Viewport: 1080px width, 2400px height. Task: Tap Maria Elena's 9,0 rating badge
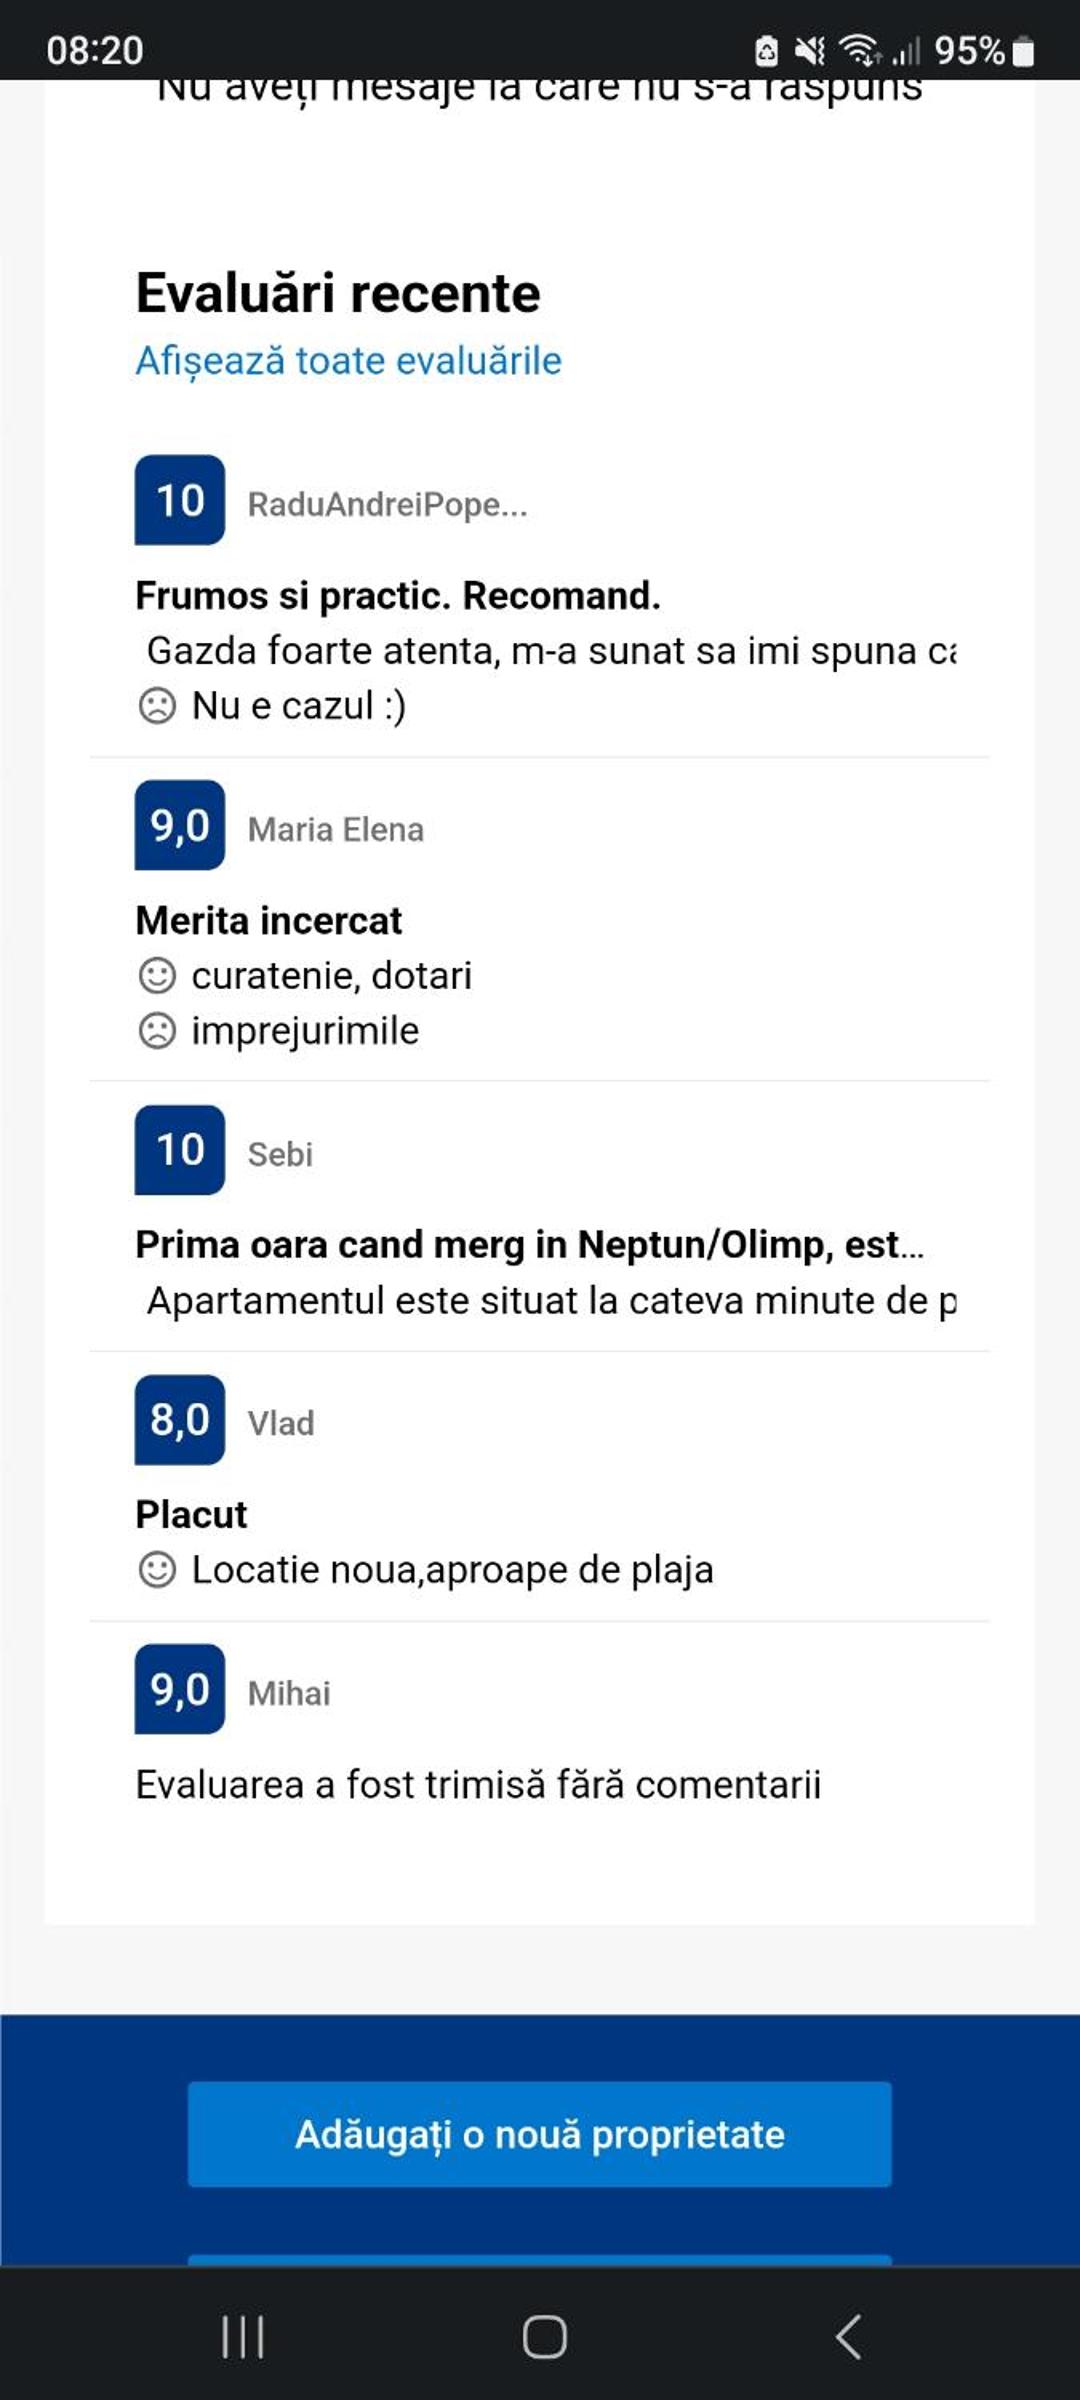click(180, 825)
